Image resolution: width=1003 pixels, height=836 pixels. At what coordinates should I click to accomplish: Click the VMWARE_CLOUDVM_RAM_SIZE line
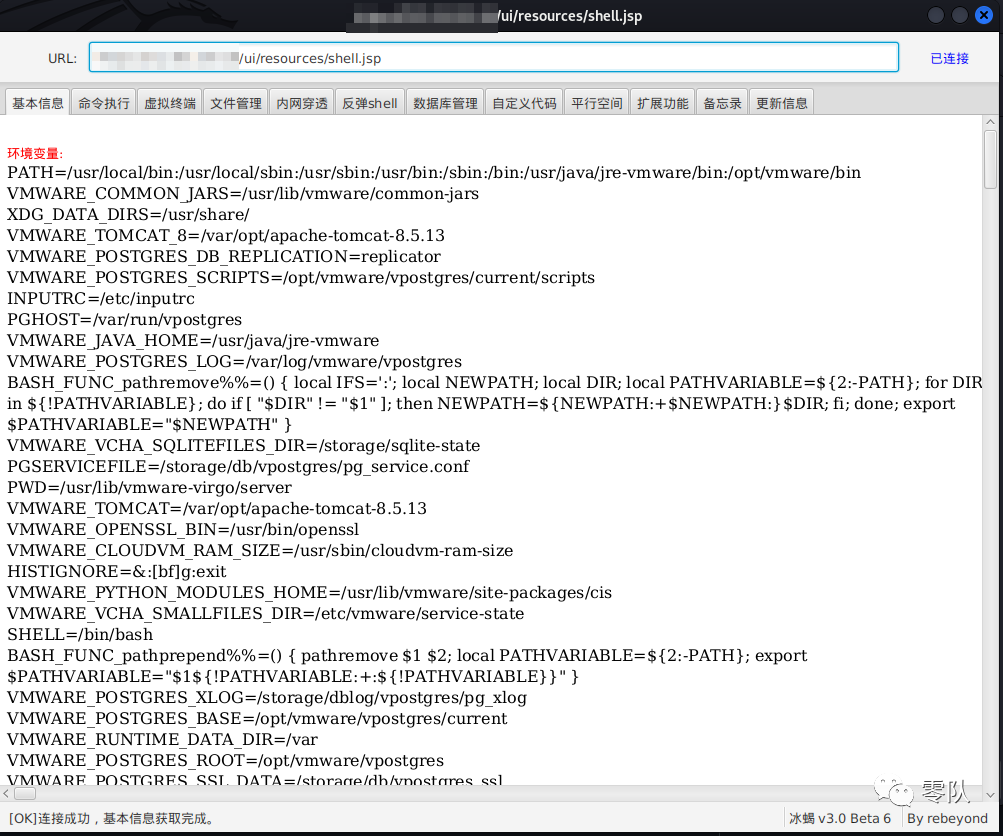click(x=260, y=551)
